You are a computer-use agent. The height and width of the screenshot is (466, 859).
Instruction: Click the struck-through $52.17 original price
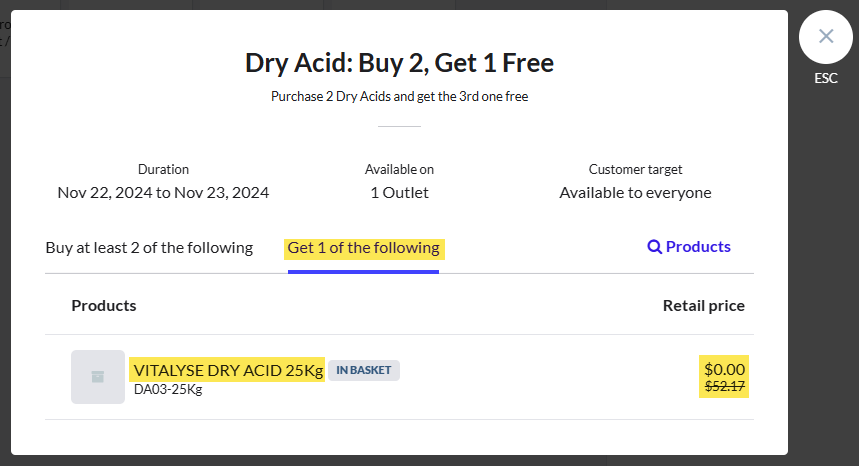(725, 387)
